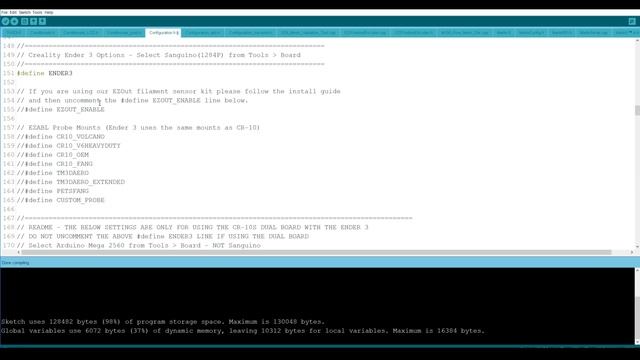The image size is (640, 360).
Task: Click the editor vertical scrollbar thumb
Action: click(637, 110)
